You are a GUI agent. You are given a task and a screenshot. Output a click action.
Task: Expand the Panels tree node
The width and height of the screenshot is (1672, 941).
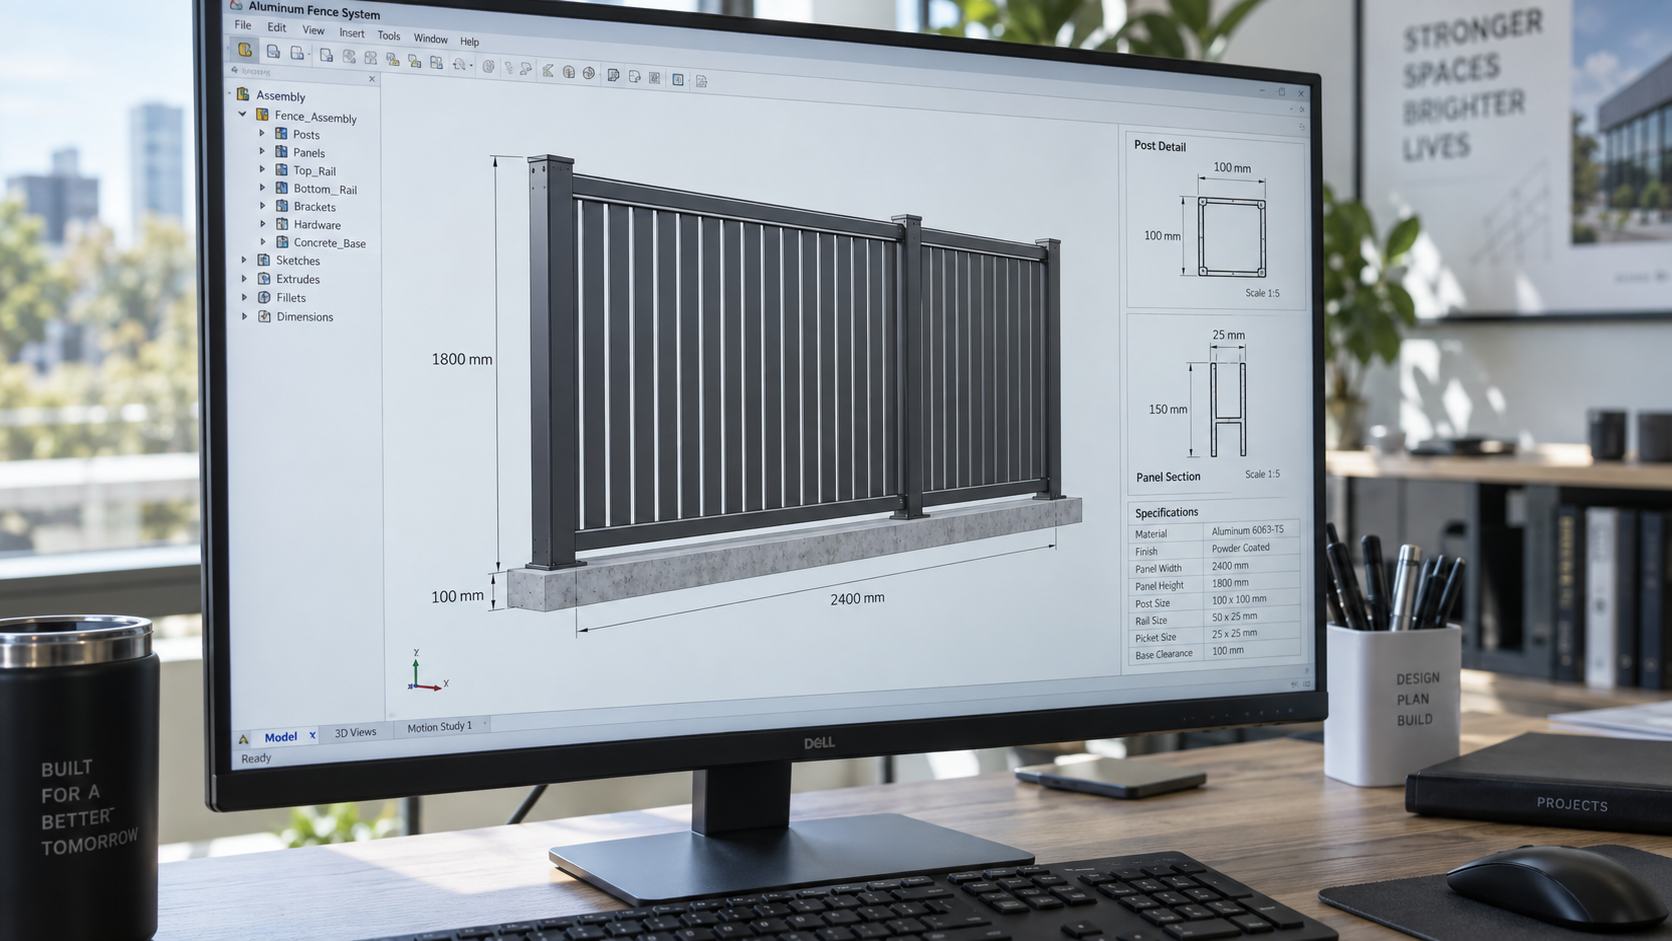(262, 151)
